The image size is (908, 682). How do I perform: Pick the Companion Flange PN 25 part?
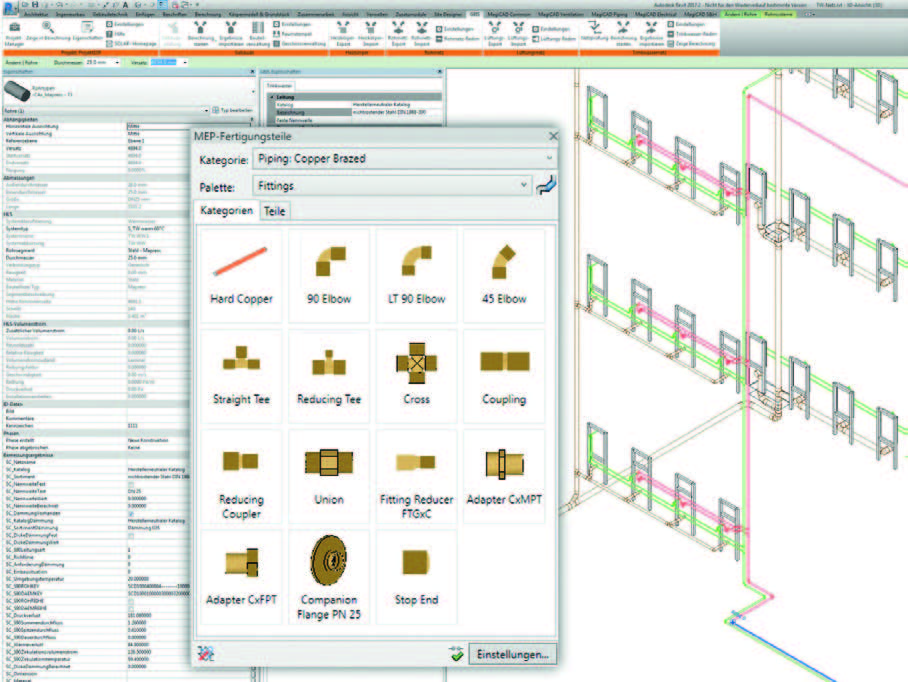(x=329, y=577)
